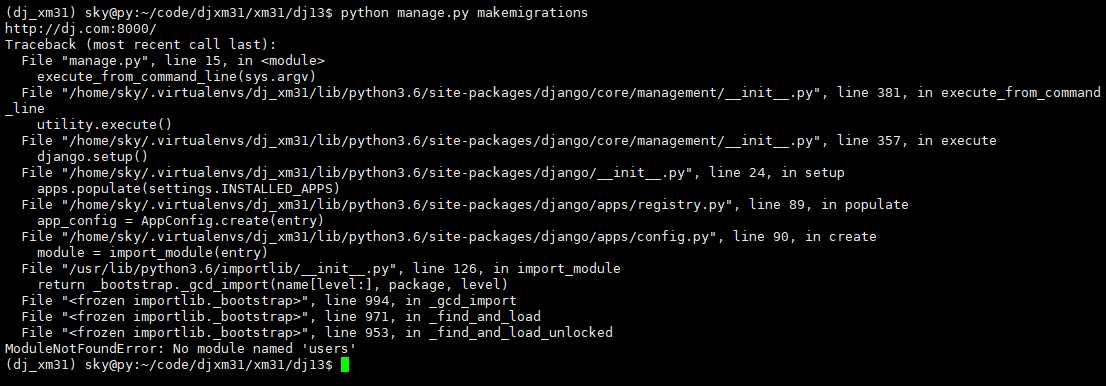This screenshot has width=1106, height=386.
Task: Click the config.py line 90 file path
Action: 449,236
